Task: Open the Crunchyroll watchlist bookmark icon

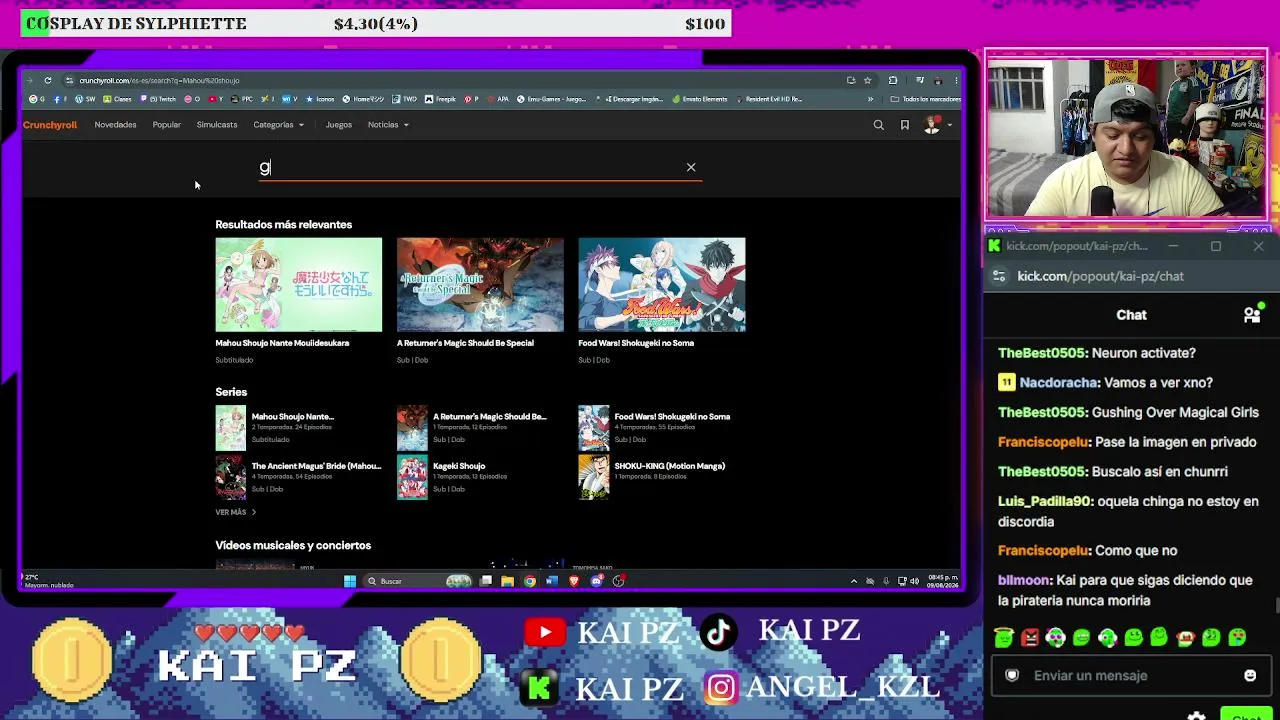Action: [905, 125]
